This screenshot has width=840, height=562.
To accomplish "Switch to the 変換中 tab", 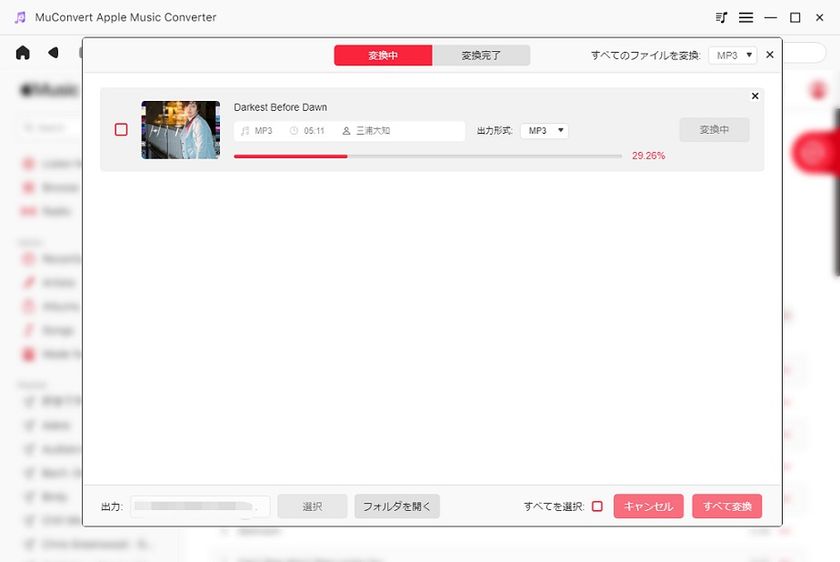I will pyautogui.click(x=383, y=55).
